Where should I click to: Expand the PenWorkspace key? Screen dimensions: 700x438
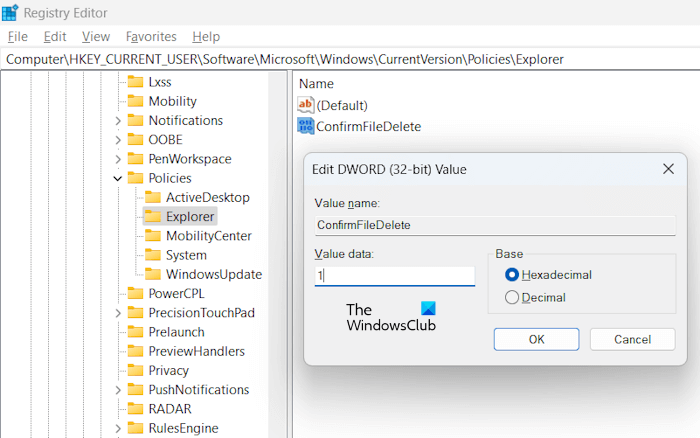click(x=118, y=159)
